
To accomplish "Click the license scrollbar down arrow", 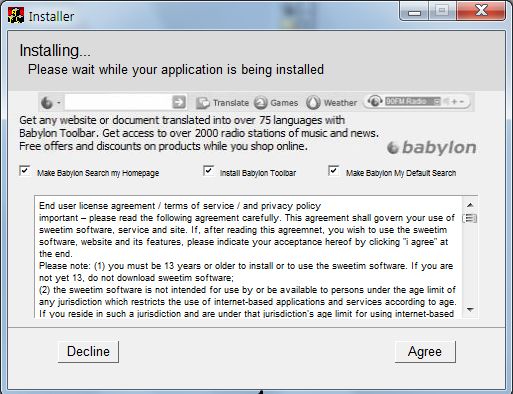I will point(470,310).
